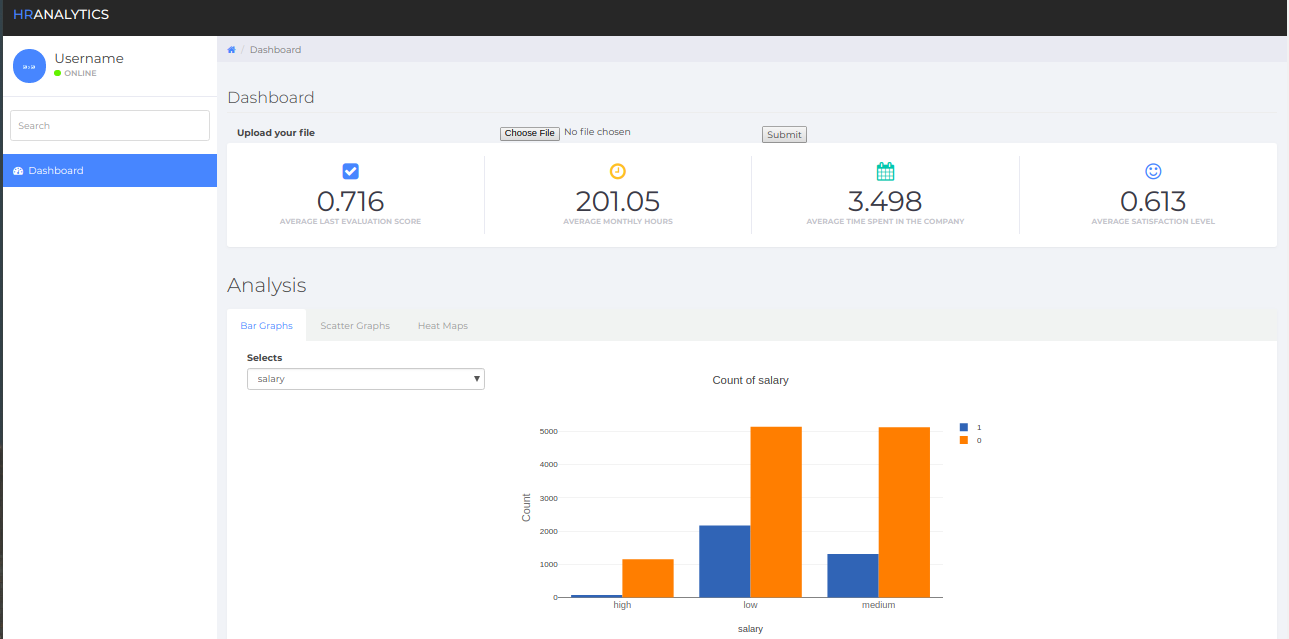Click the 0.716 evaluation score value
The image size is (1289, 639).
click(x=350, y=202)
